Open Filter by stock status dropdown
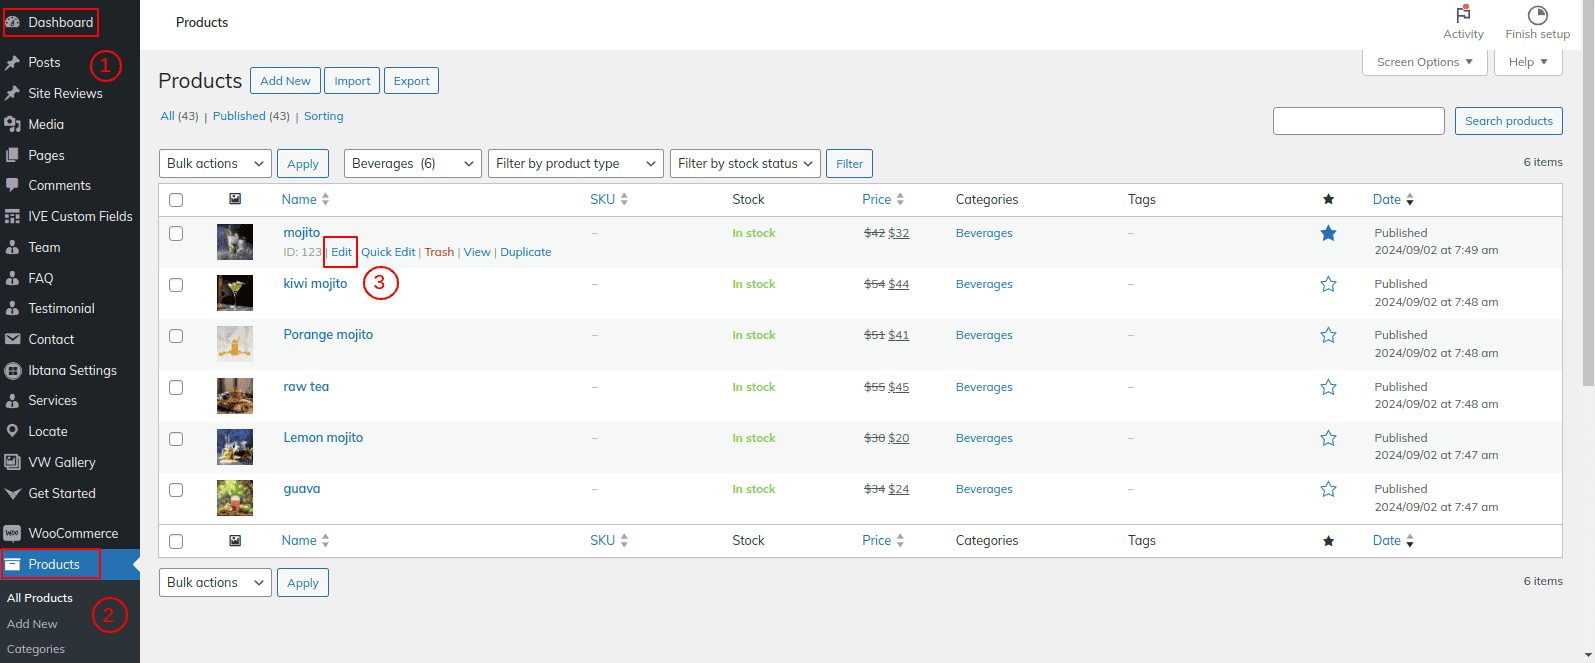 [x=745, y=164]
